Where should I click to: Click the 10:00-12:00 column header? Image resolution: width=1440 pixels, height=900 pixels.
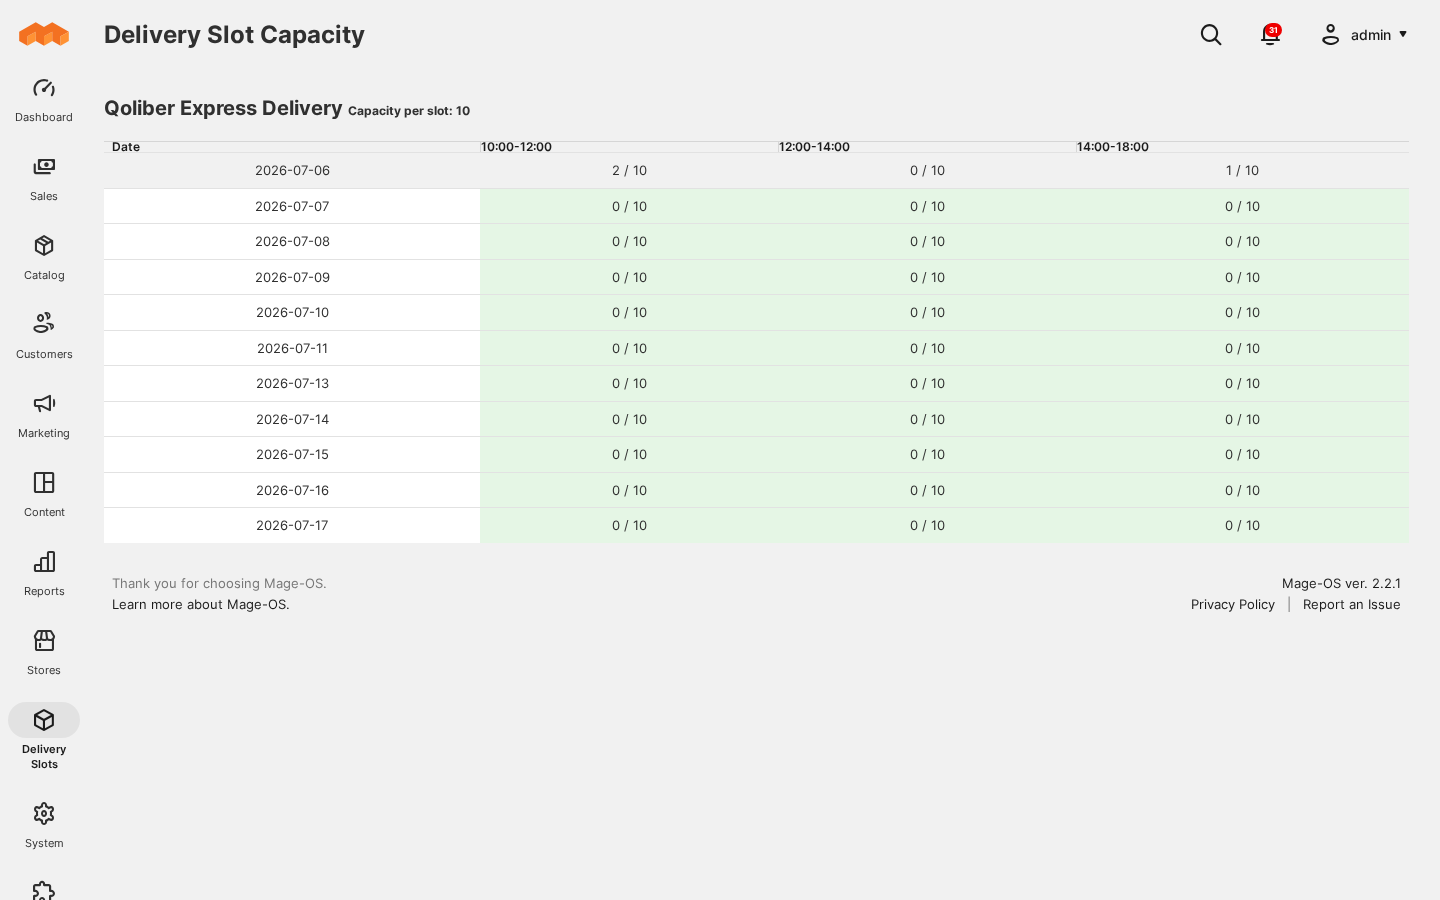[x=629, y=147]
